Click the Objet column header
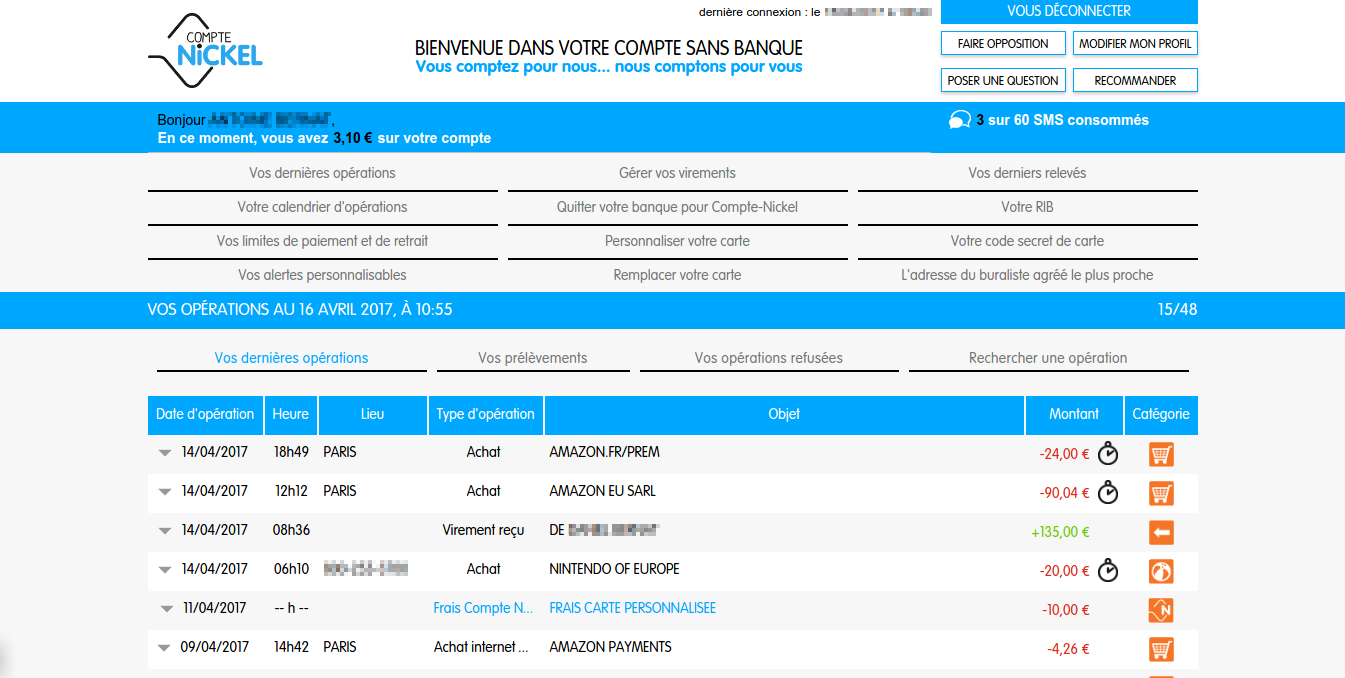This screenshot has width=1345, height=678. tap(784, 414)
